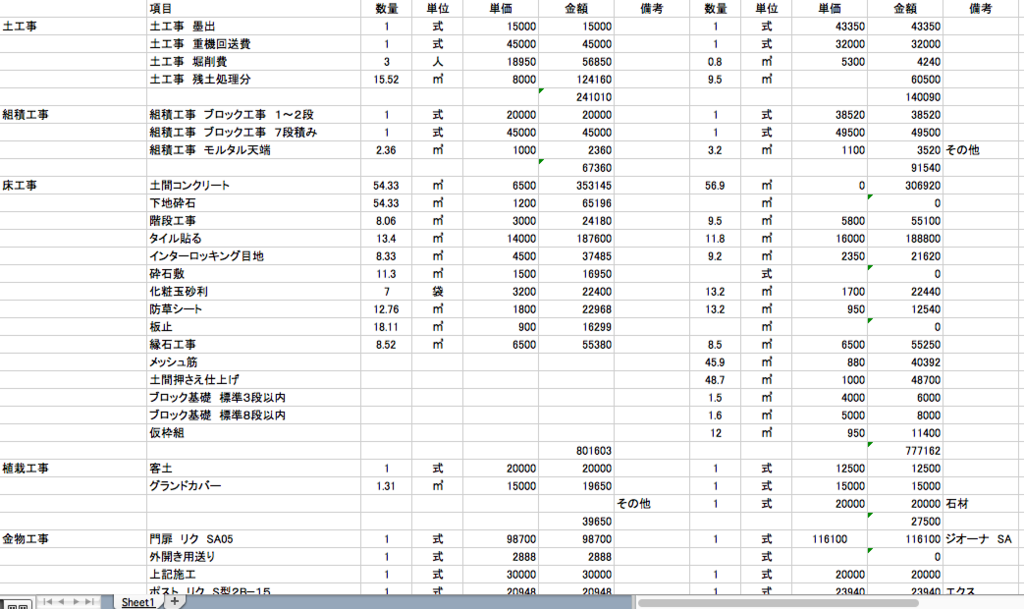Go to the previous sheet tab
Image resolution: width=1024 pixels, height=609 pixels.
[61, 601]
